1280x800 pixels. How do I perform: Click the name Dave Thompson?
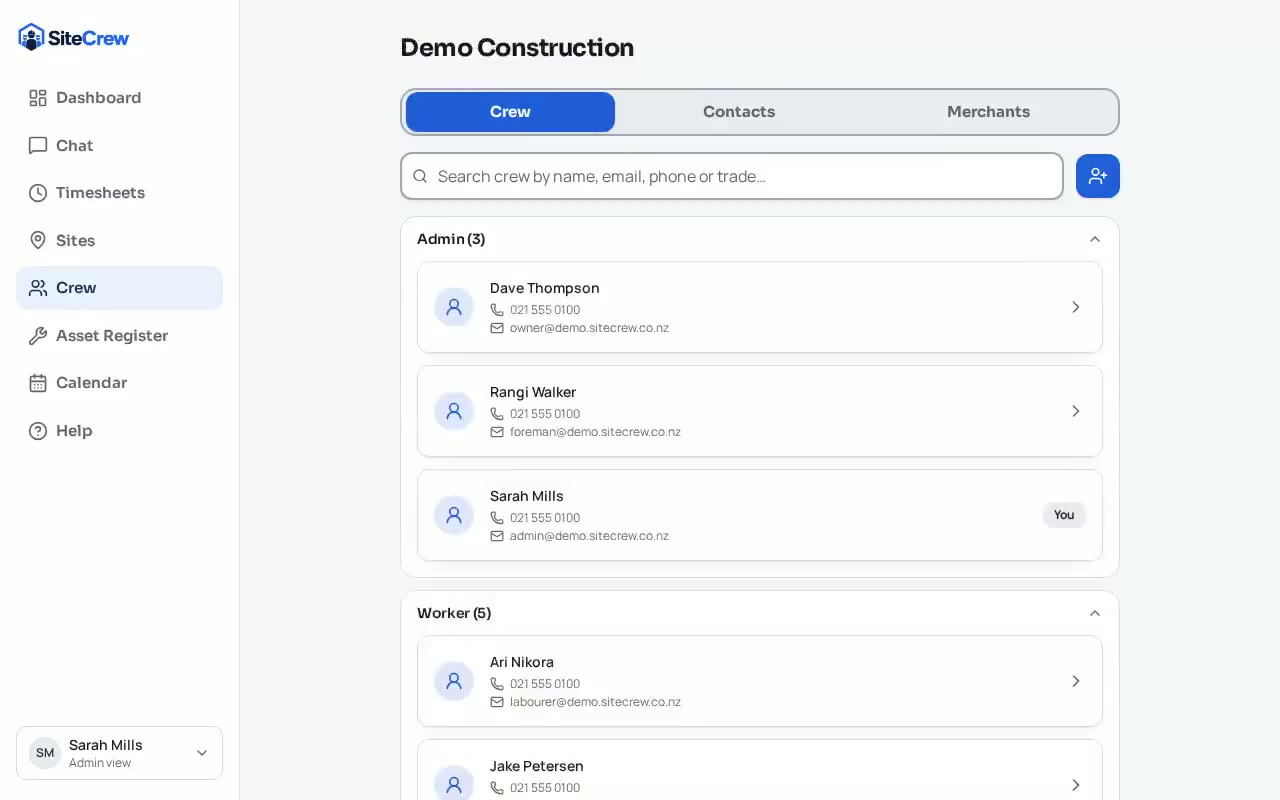545,288
